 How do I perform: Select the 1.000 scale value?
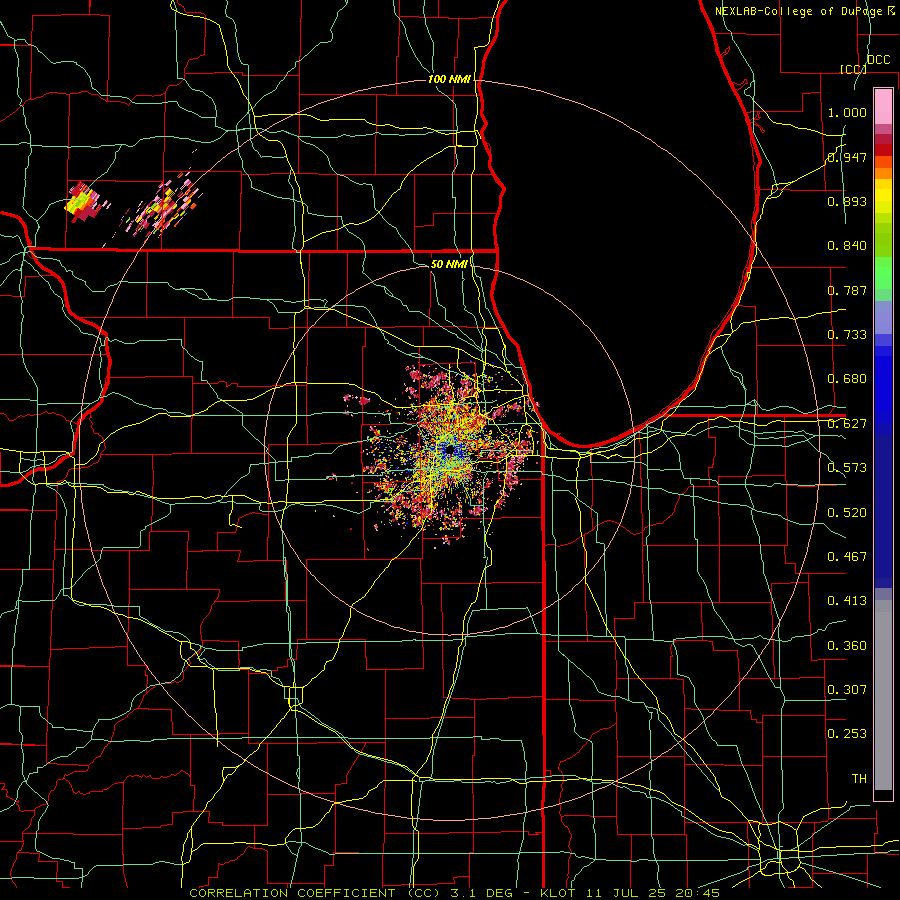(847, 112)
